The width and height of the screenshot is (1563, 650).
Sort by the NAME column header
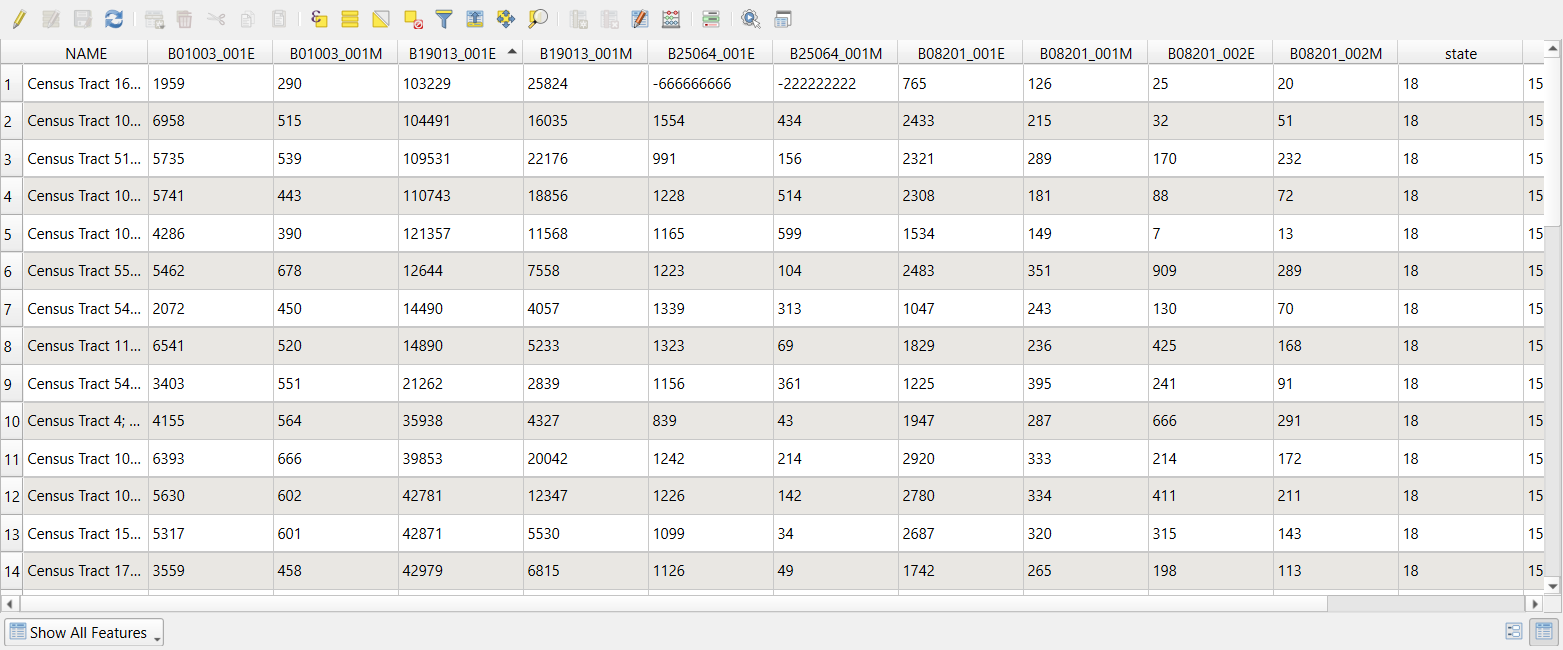click(x=86, y=53)
